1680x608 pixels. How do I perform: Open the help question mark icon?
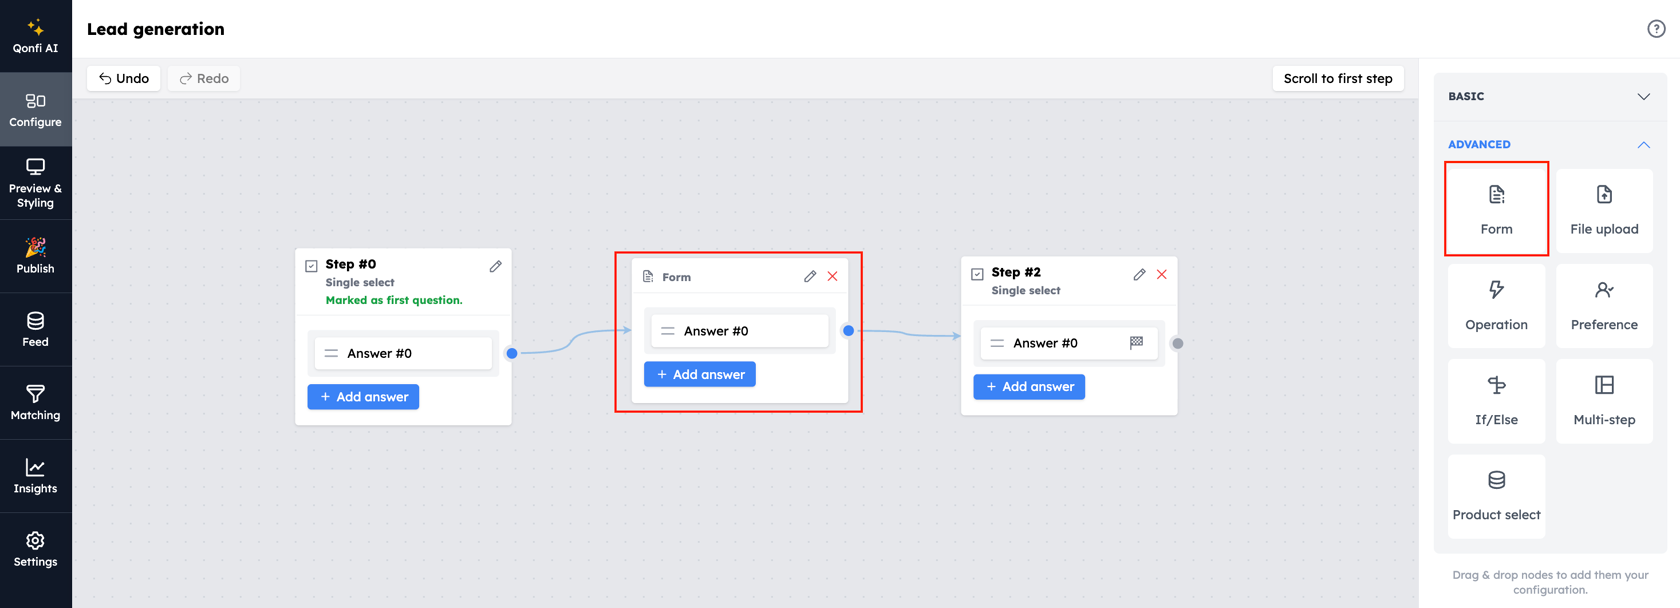click(1656, 29)
